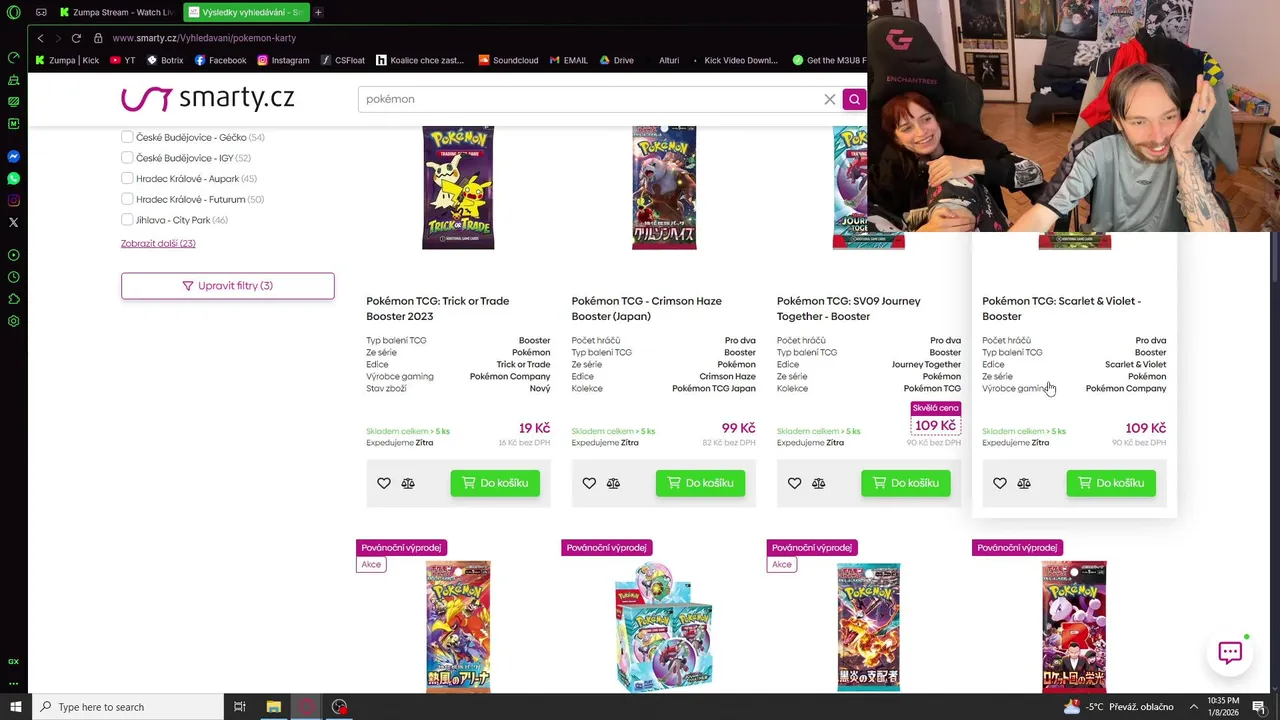Image resolution: width=1280 pixels, height=720 pixels.
Task: Open the Soundcloud bookmark
Action: 508,60
